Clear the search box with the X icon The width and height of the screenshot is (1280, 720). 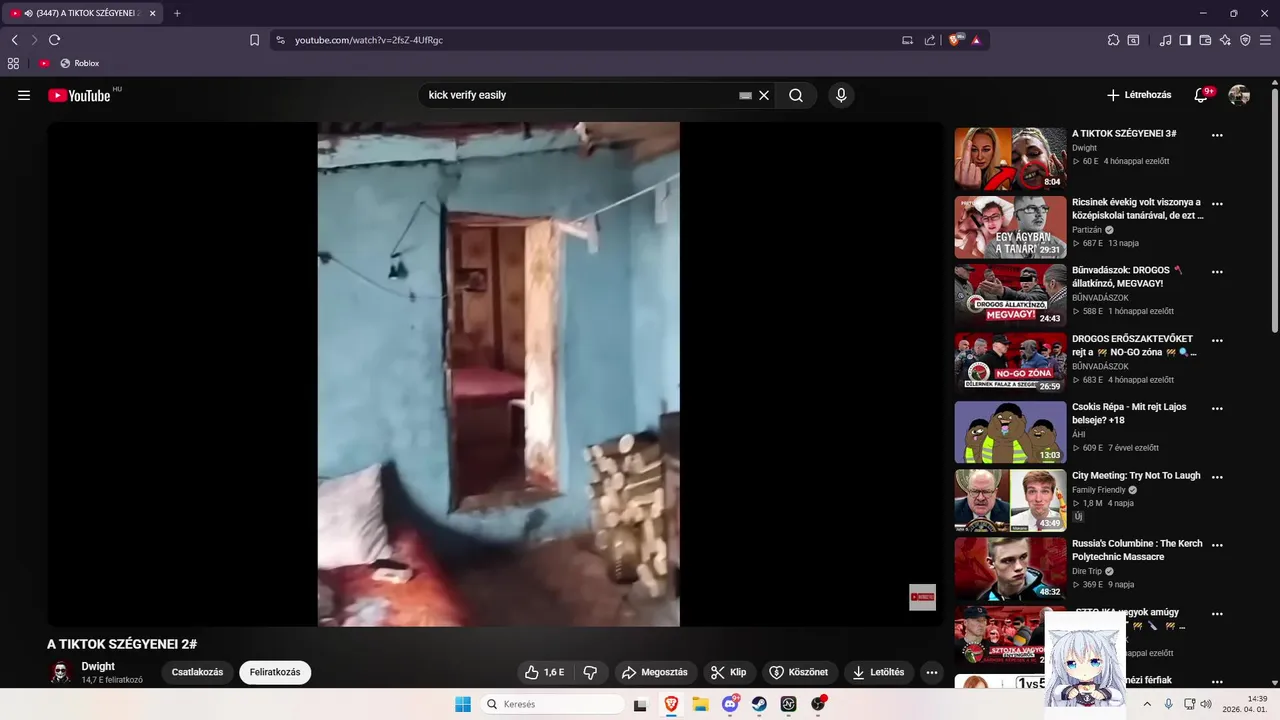(764, 95)
